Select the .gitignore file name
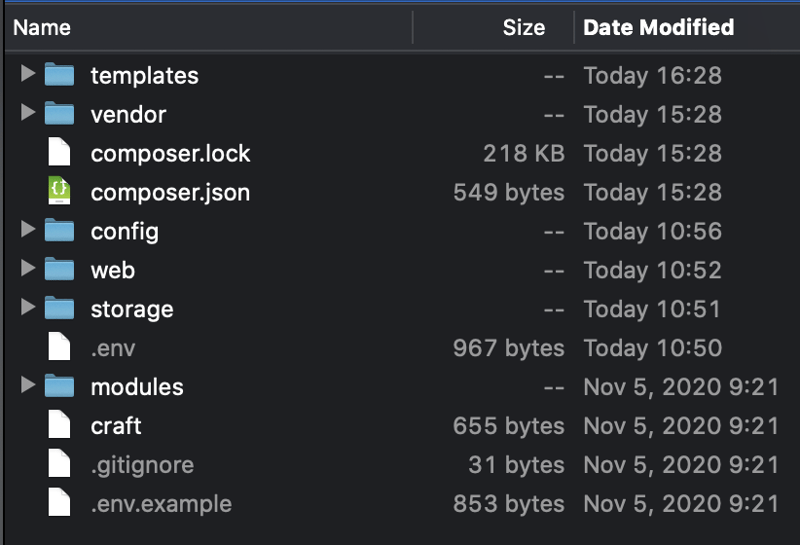800x545 pixels. 142,465
